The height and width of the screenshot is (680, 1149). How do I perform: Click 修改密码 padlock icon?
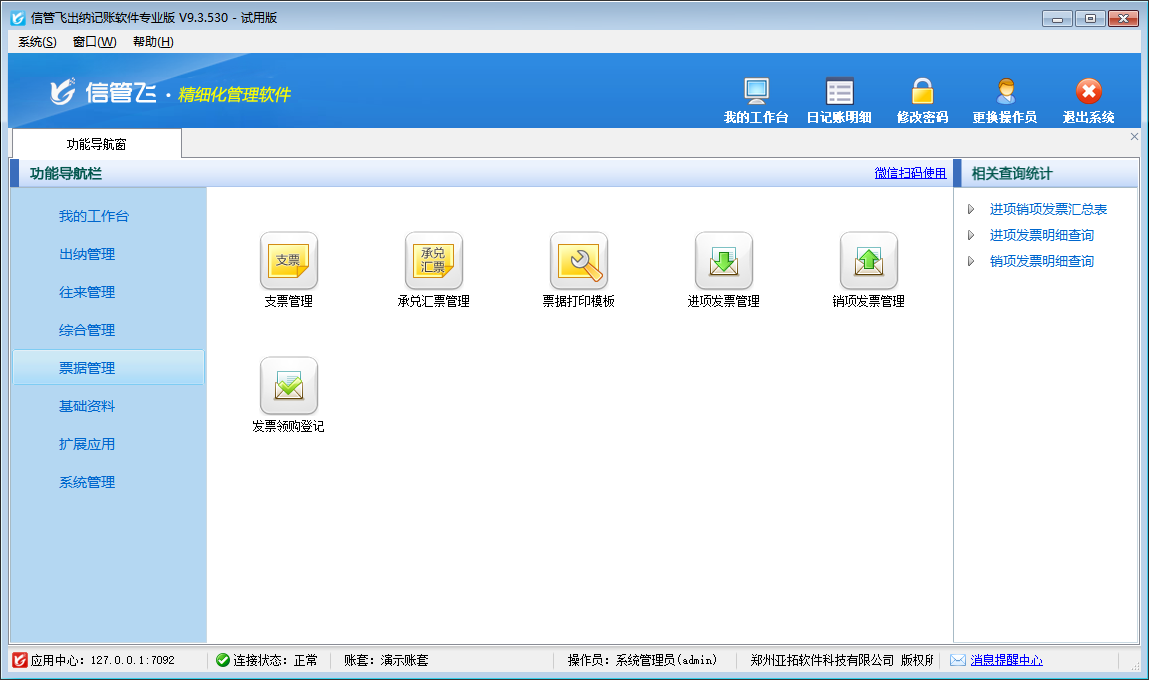point(922,92)
